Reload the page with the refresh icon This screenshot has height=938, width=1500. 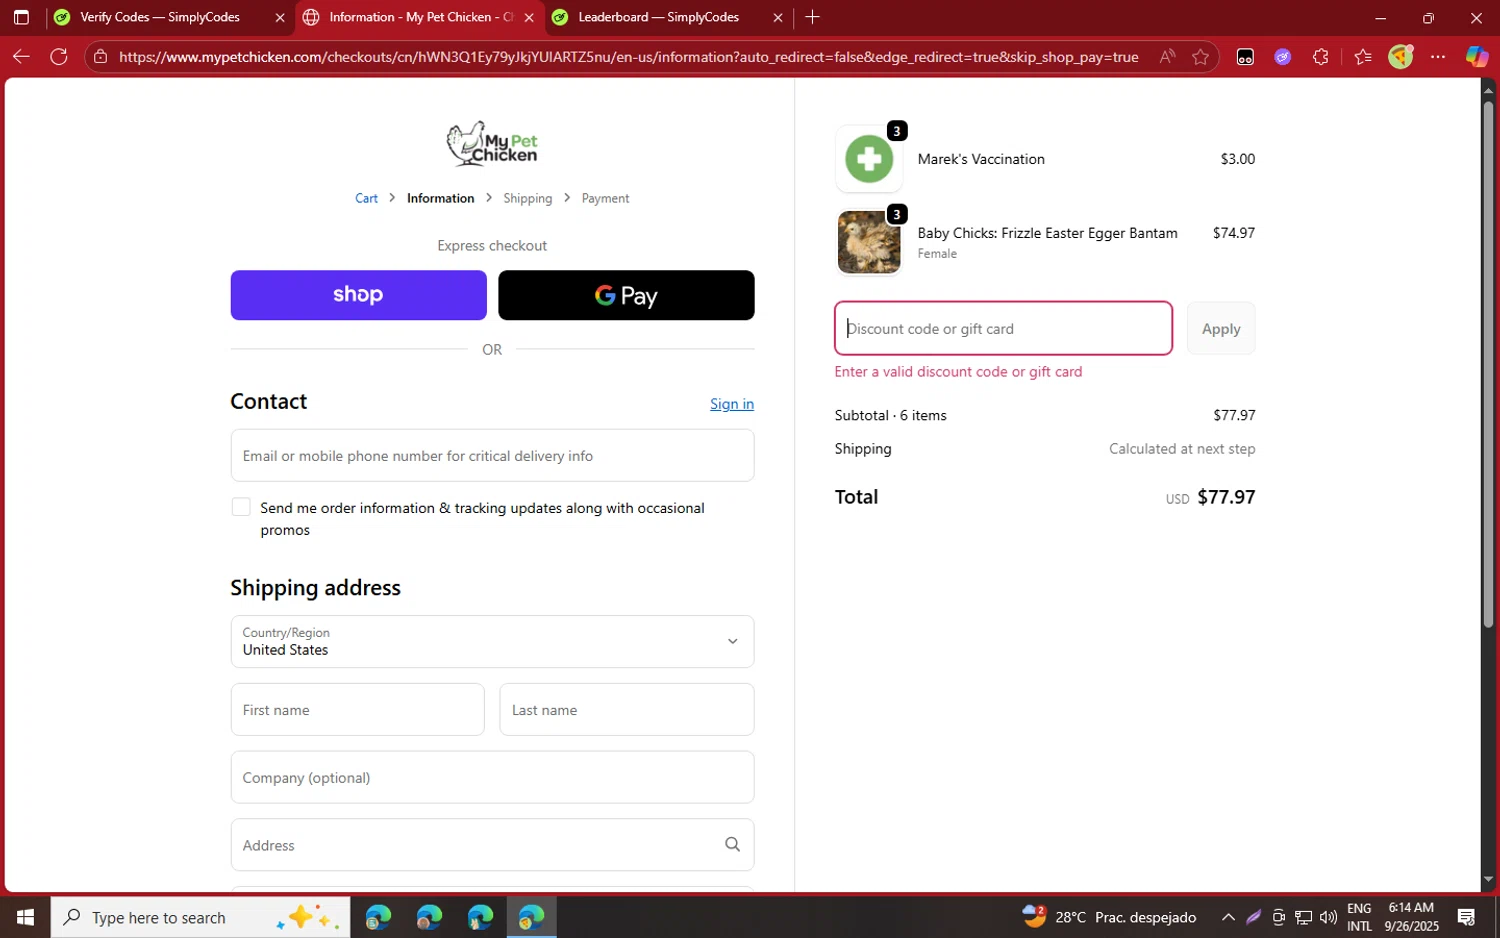(59, 57)
